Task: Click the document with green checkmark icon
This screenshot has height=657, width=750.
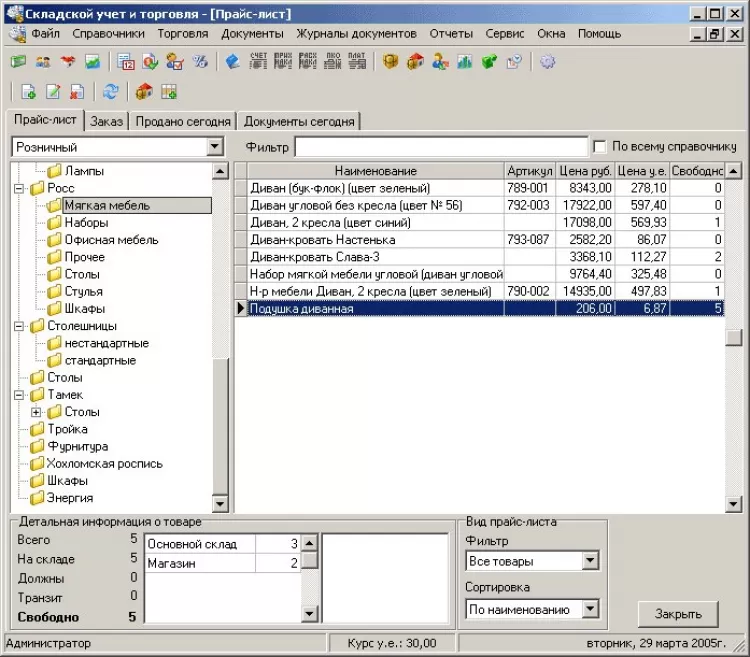Action: click(150, 62)
